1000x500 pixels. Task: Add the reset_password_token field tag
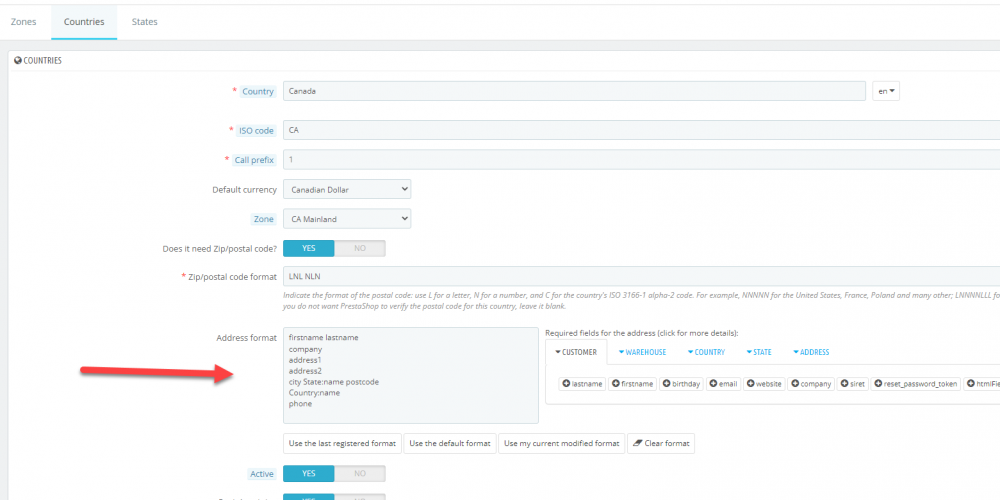point(916,384)
